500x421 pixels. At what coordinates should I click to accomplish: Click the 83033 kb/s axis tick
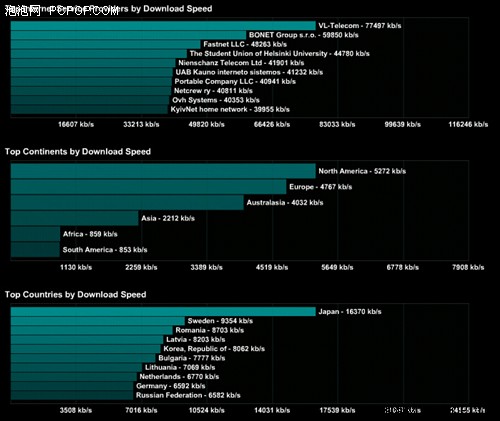point(337,124)
